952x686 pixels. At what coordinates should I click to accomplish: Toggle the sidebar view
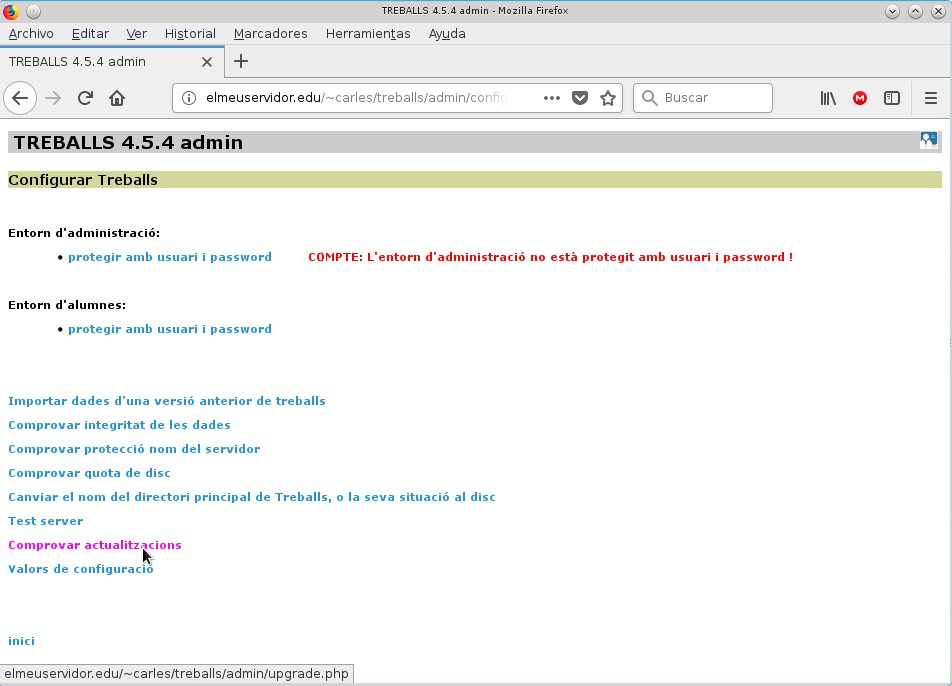[891, 98]
